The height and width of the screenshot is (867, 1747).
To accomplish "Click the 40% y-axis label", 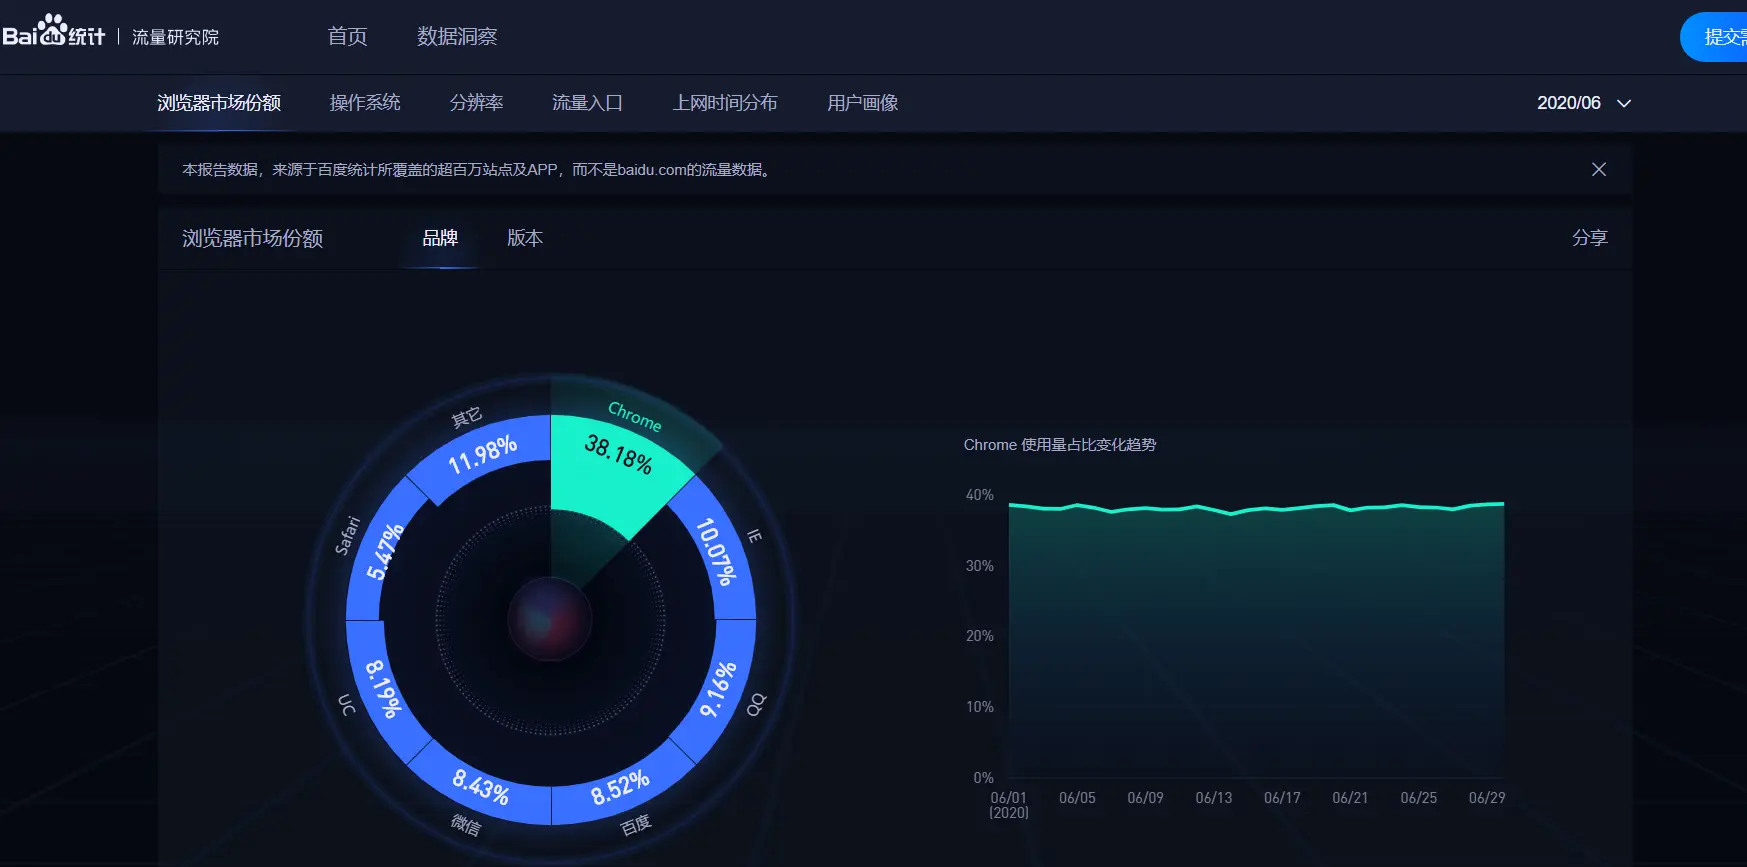I will [980, 495].
